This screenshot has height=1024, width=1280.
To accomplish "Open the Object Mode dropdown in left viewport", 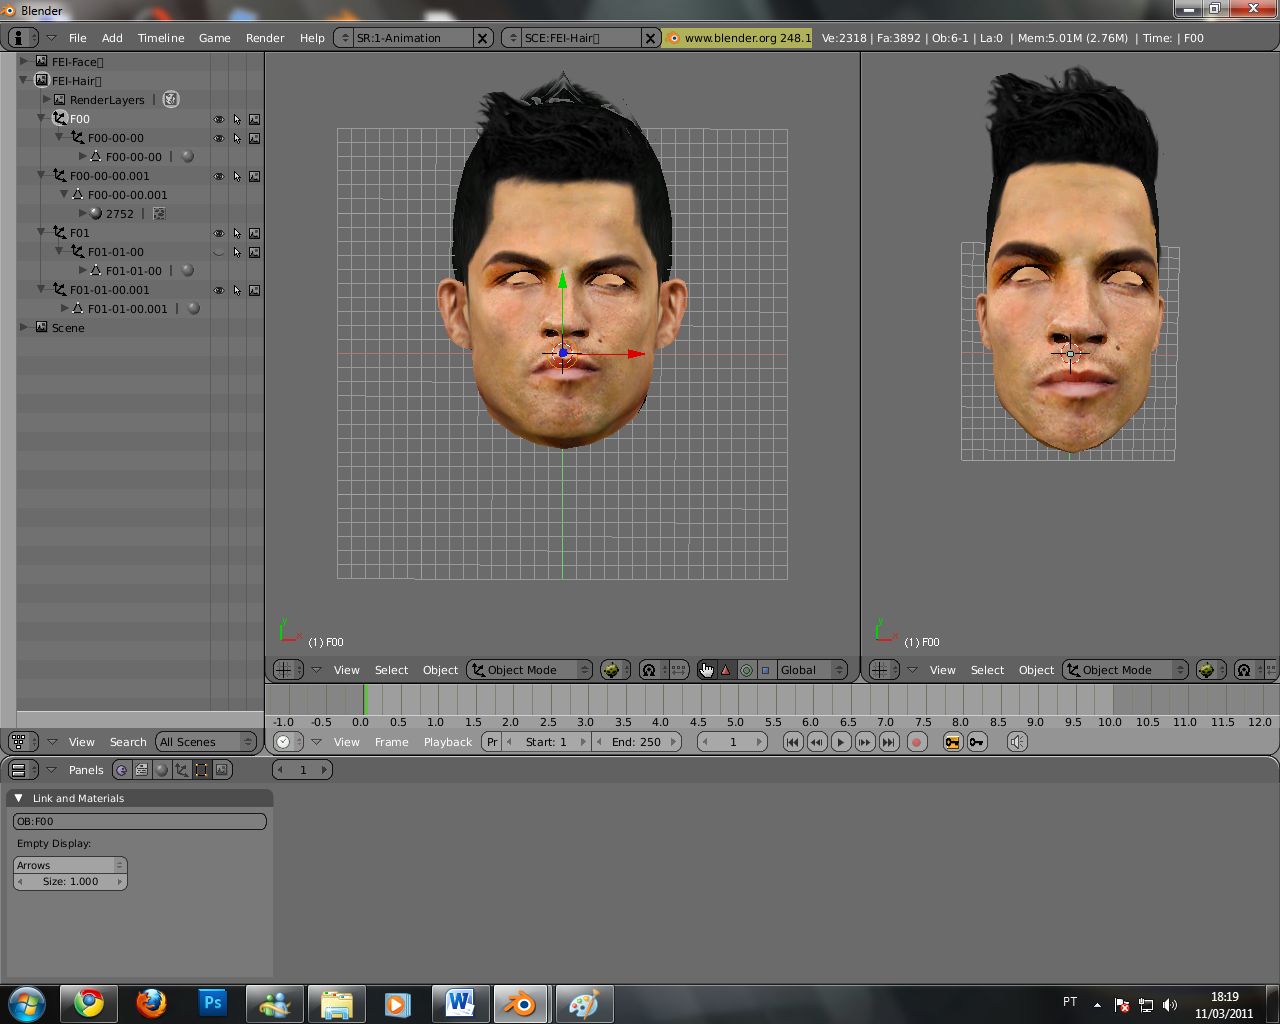I will pos(530,670).
